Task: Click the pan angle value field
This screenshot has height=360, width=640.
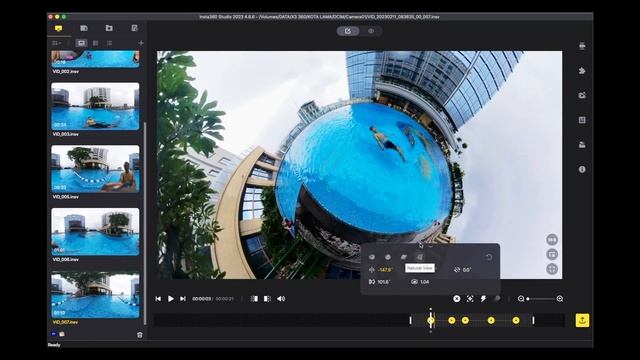Action: [x=385, y=270]
